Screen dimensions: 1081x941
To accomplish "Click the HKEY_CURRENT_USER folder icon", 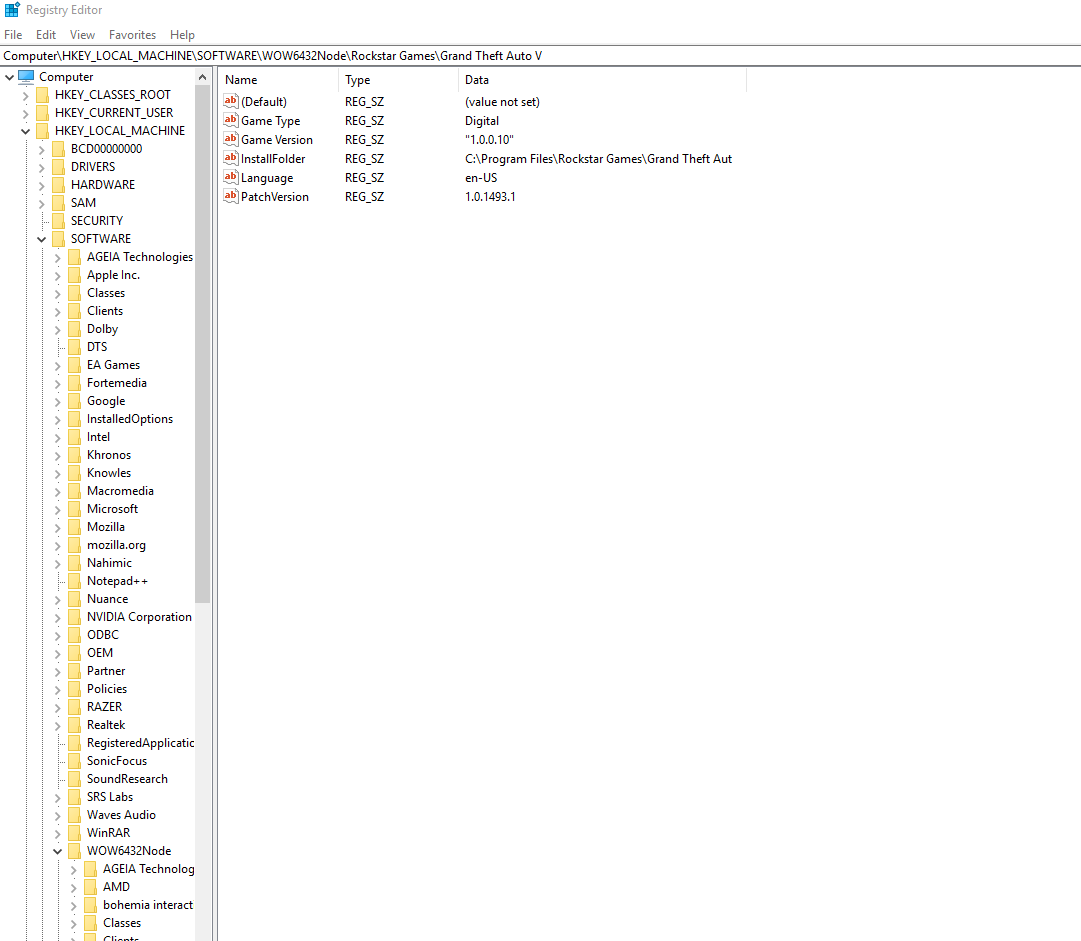I will (x=43, y=112).
